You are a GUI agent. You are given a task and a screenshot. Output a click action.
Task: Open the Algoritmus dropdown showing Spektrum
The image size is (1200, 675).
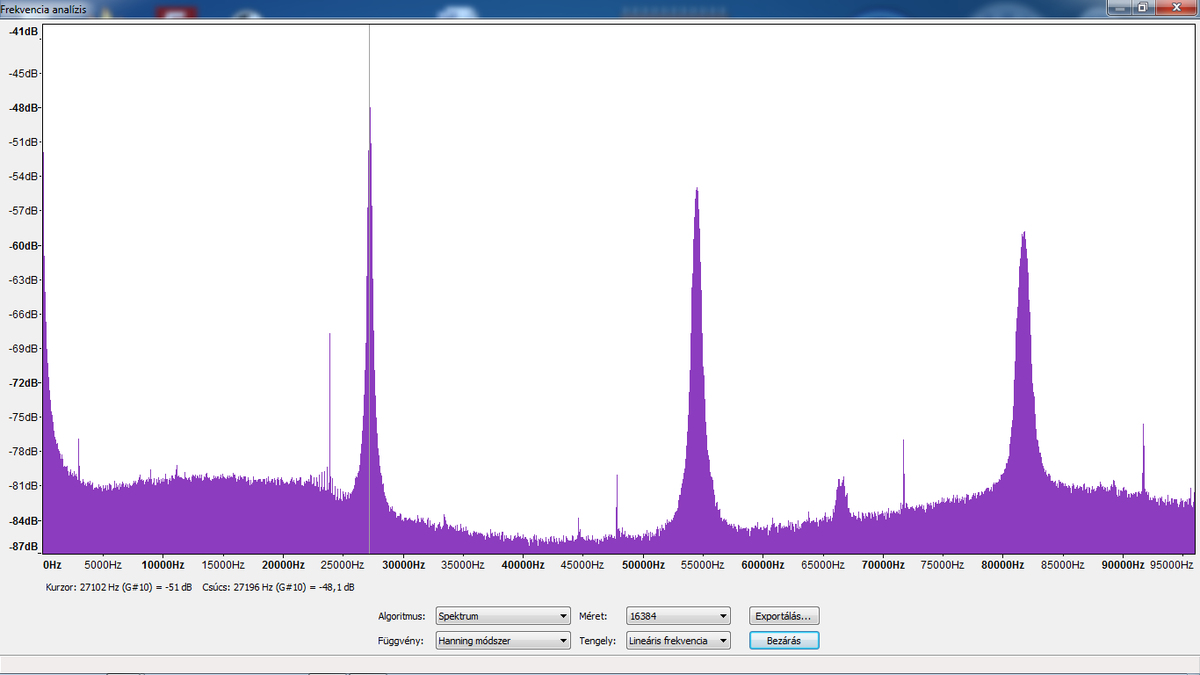(502, 616)
